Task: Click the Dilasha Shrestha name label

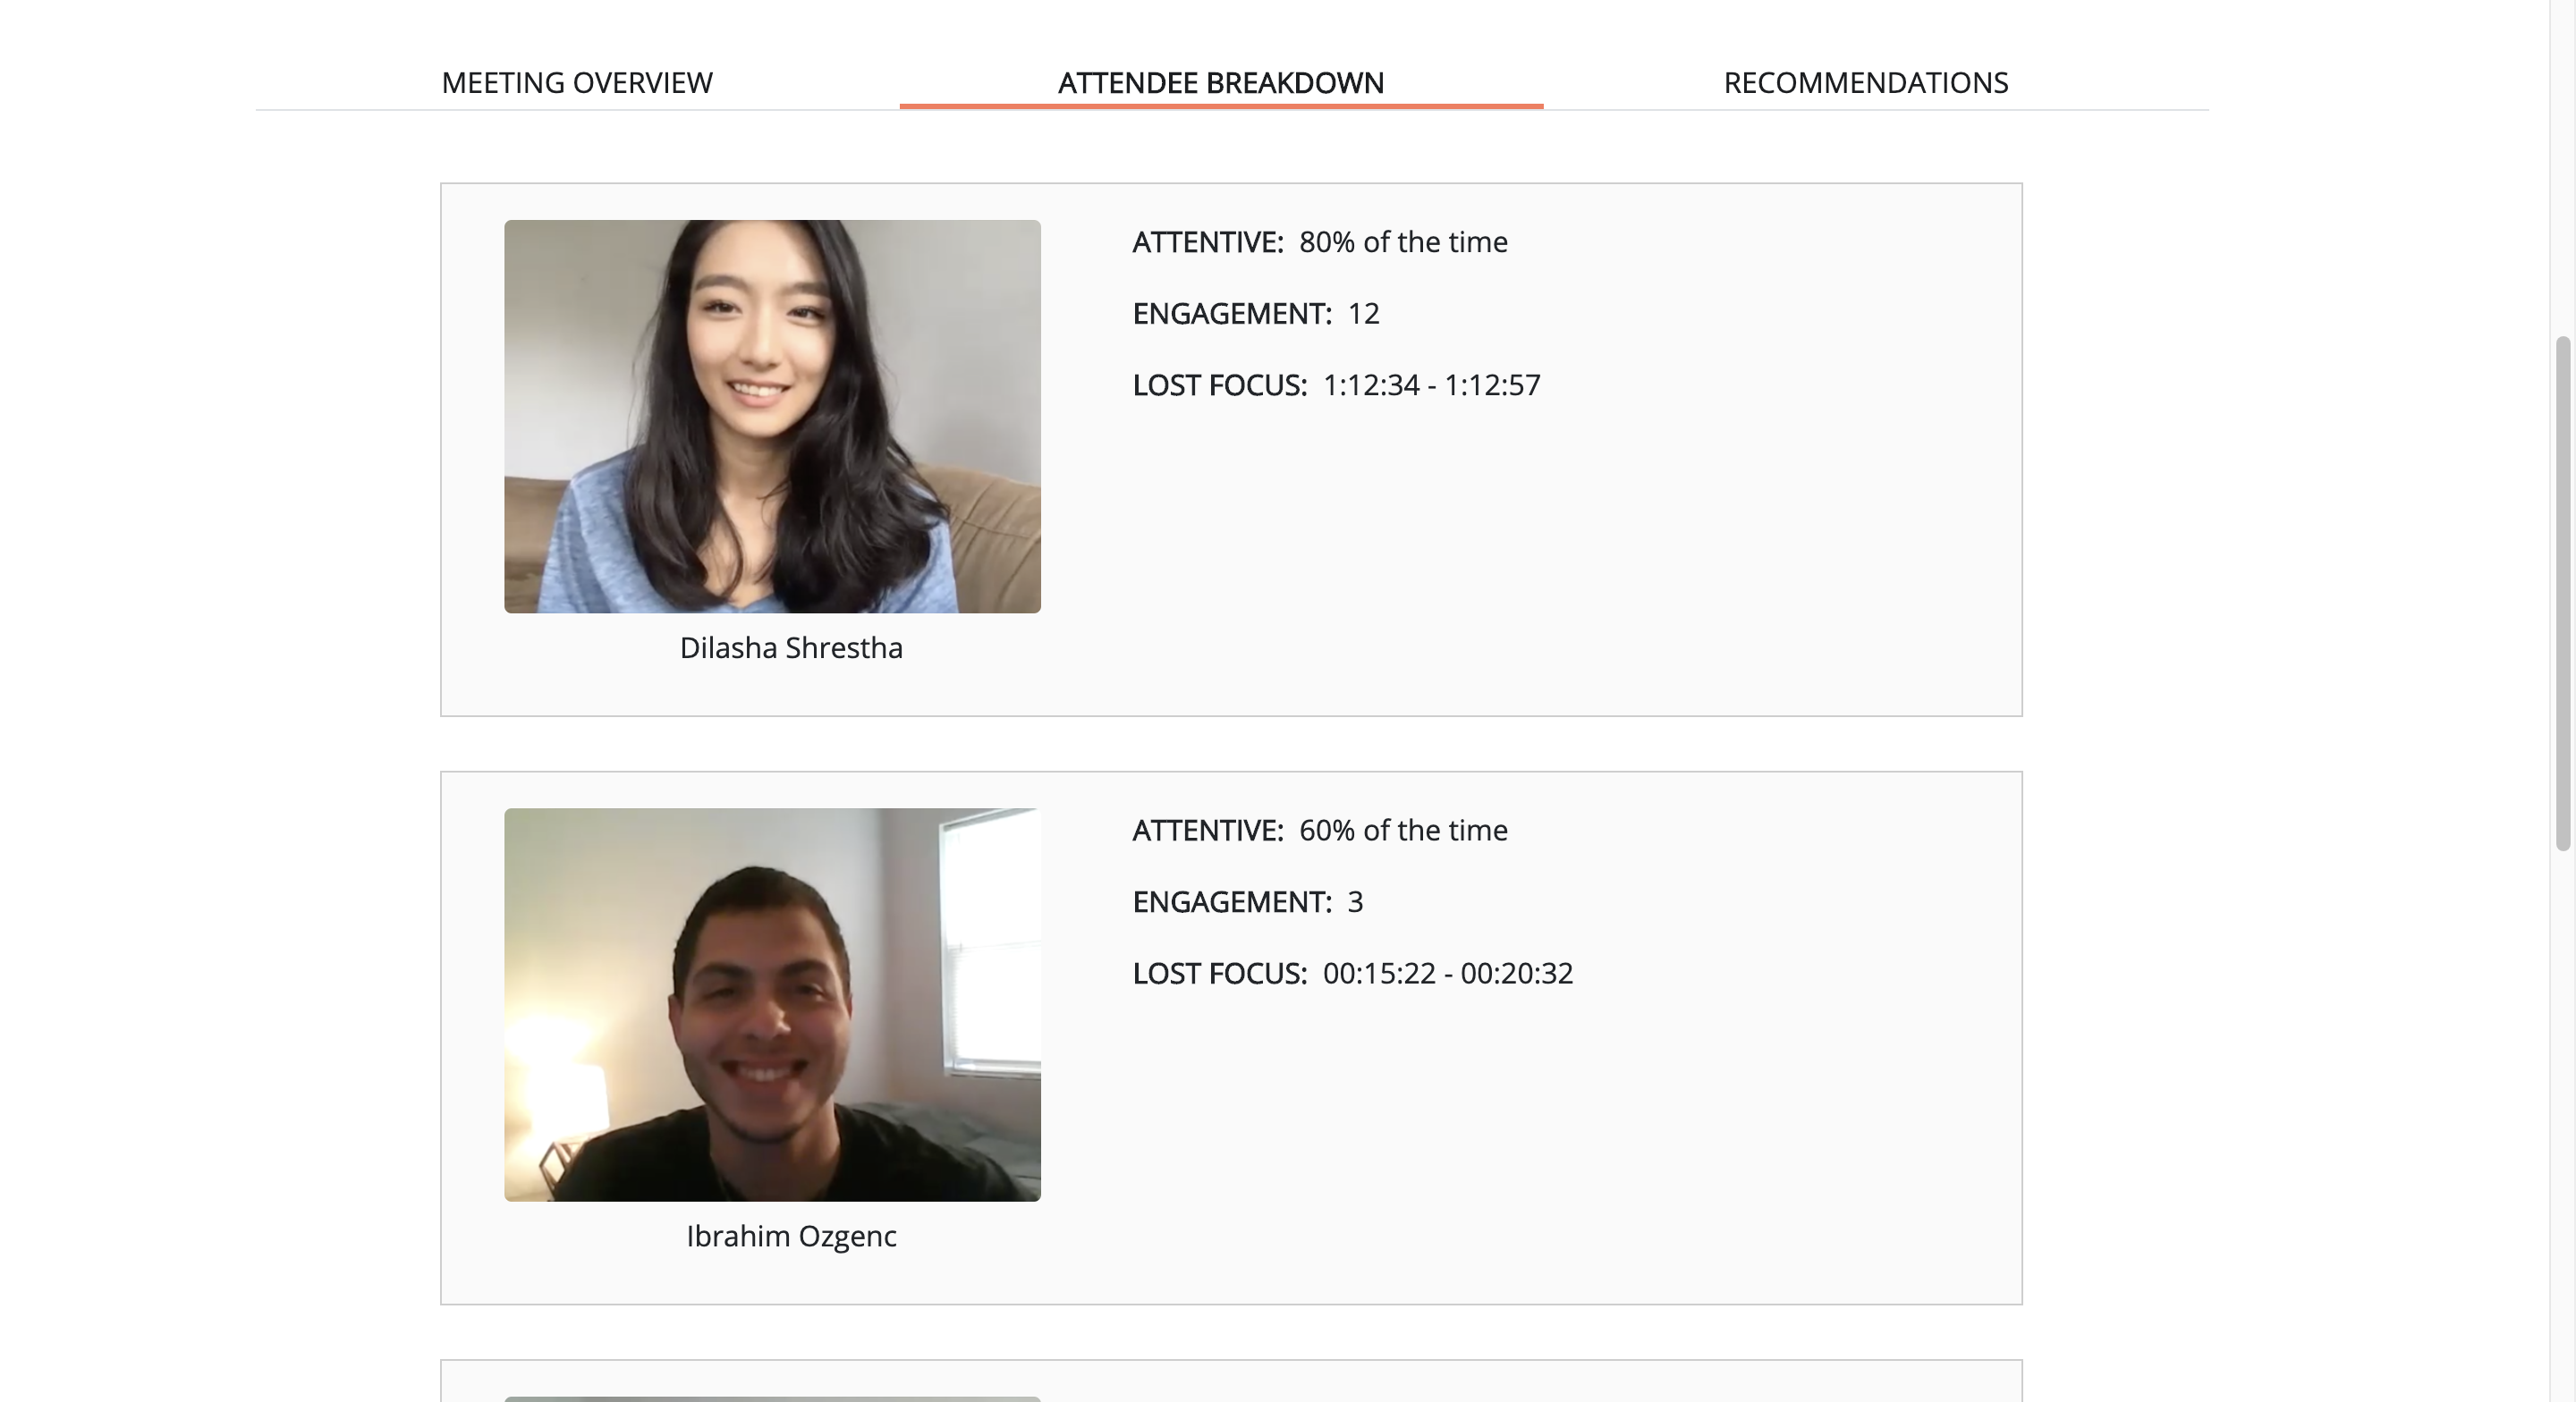Action: (x=791, y=648)
